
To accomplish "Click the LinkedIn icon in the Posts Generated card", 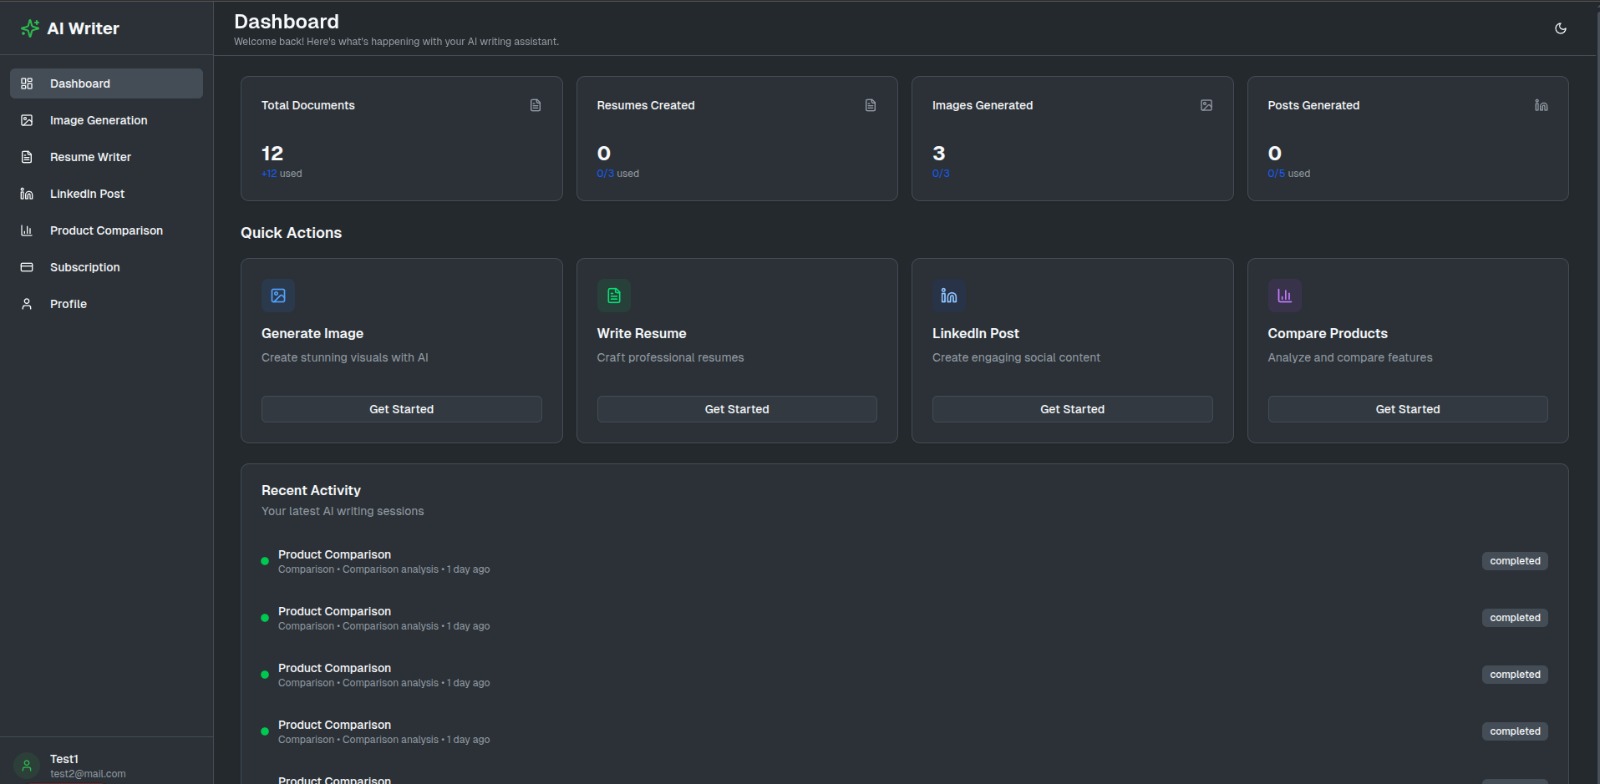I will pos(1541,105).
